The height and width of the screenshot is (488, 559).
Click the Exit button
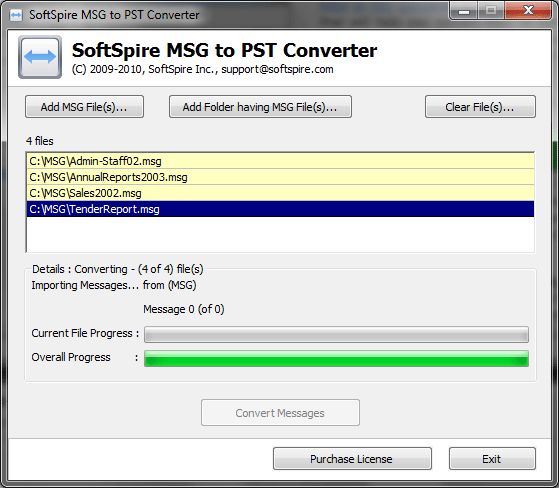pos(492,459)
